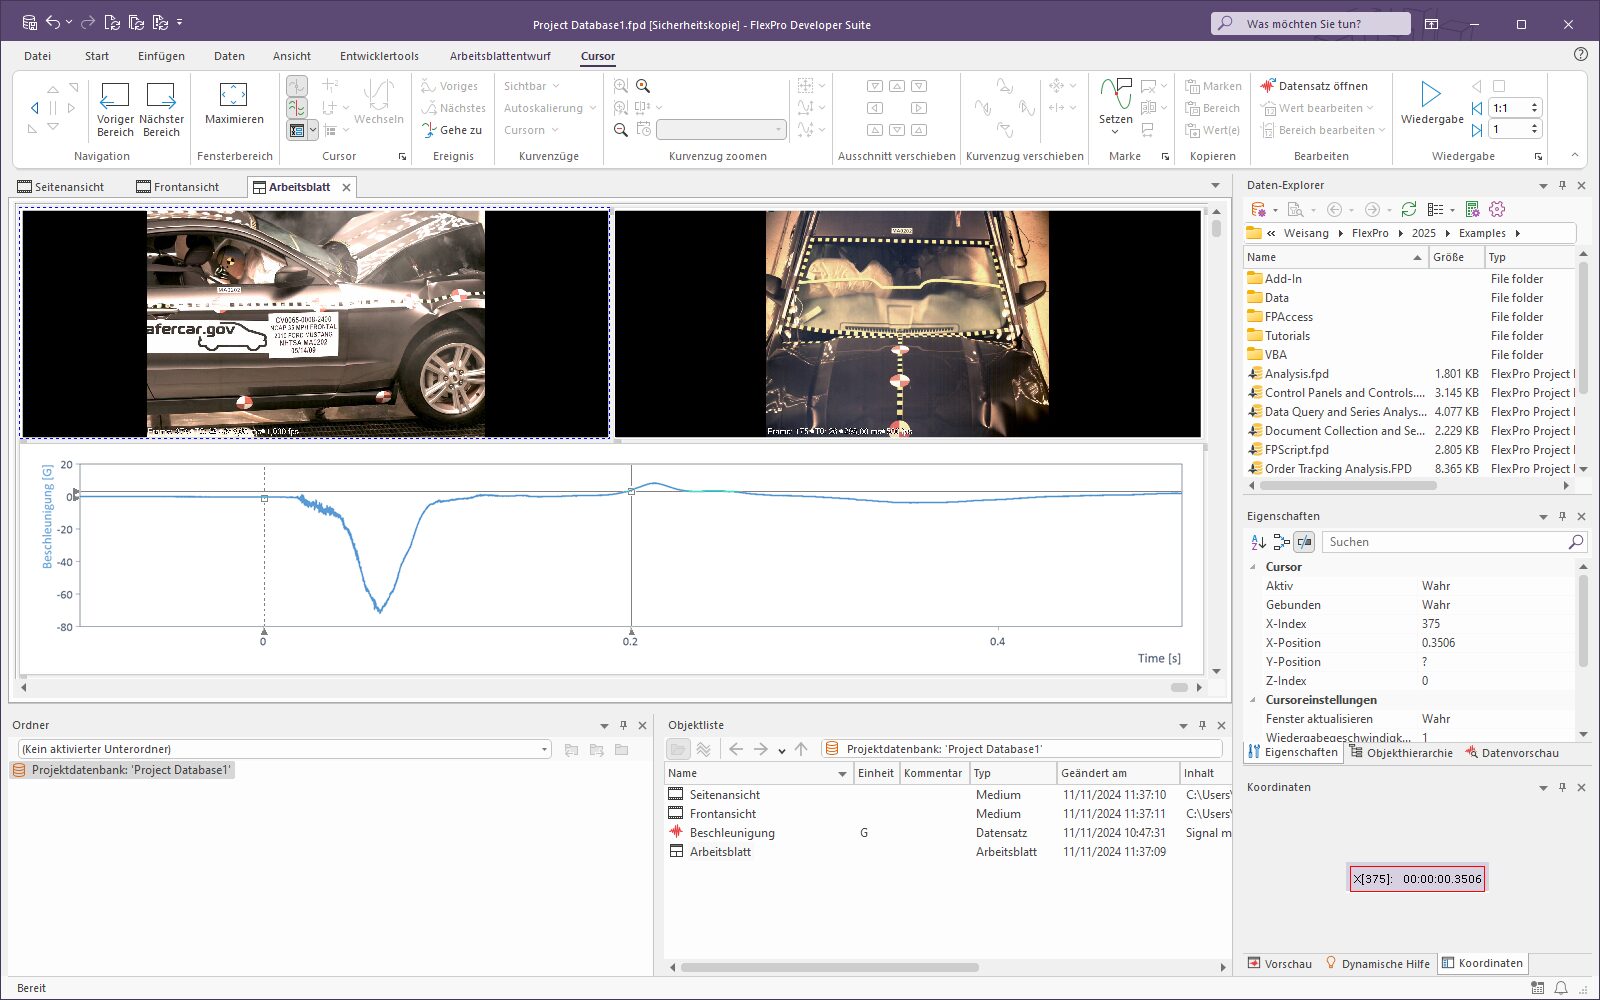Viewport: 1600px width, 1000px height.
Task: Open the Setzen dropdown arrow
Action: coord(1115,132)
